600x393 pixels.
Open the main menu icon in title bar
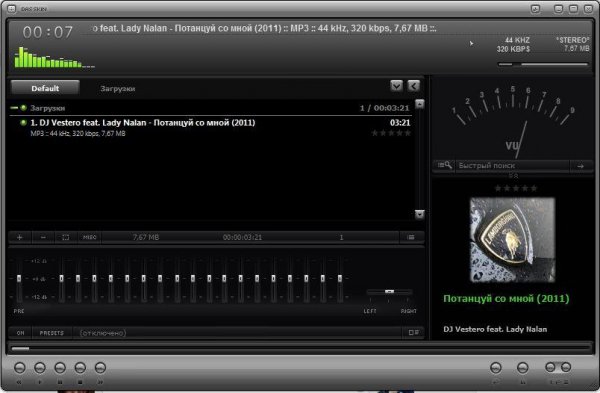[11, 8]
